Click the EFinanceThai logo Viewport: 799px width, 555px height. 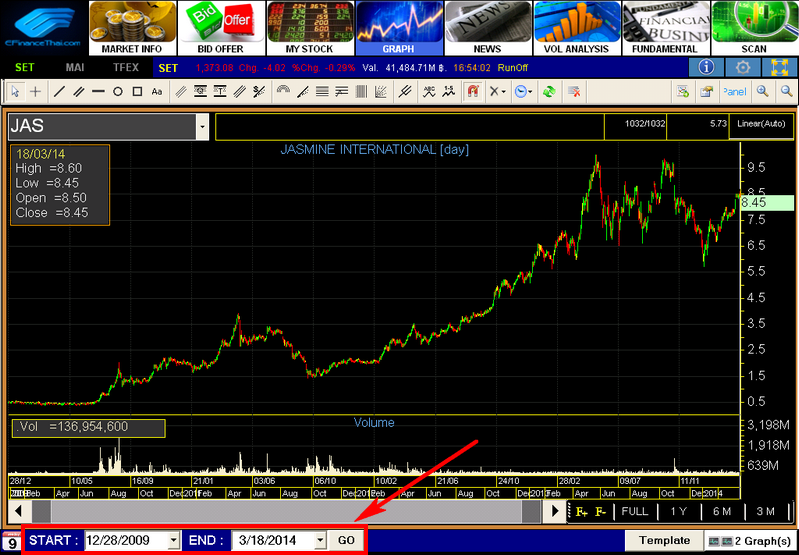click(x=44, y=28)
